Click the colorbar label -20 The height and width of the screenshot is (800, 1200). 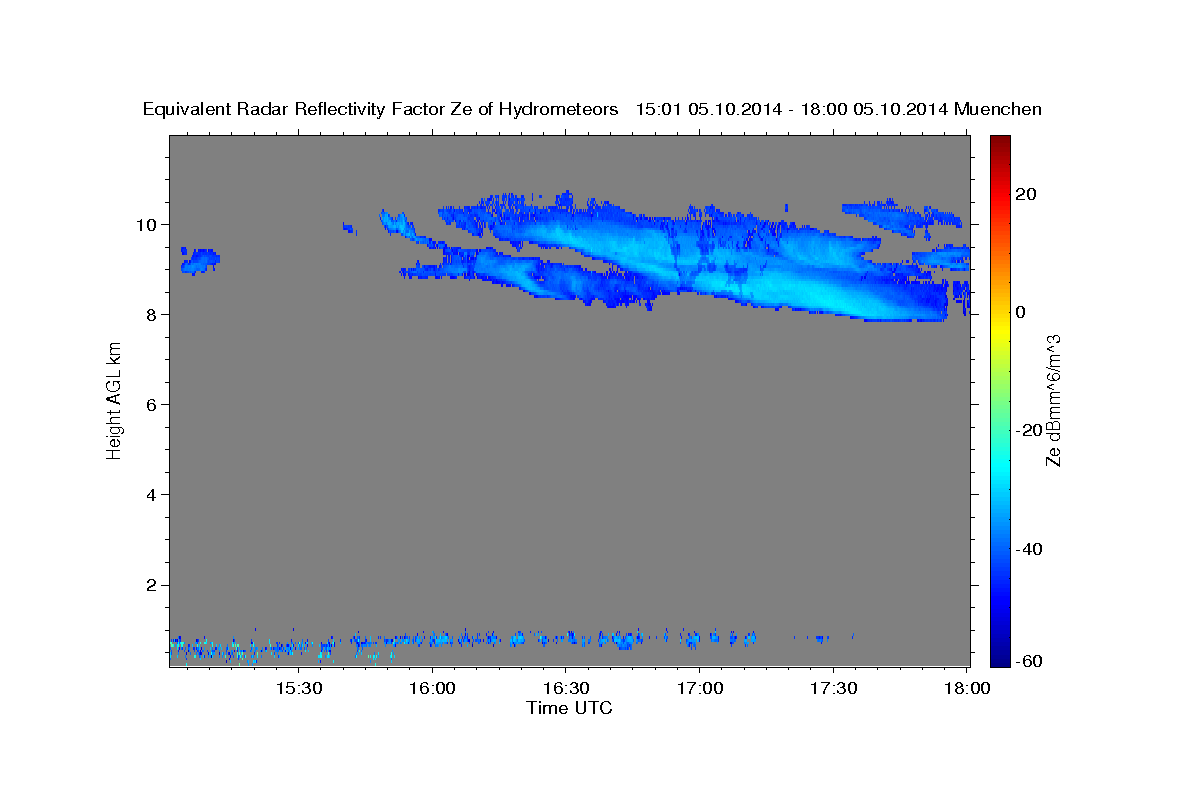click(1028, 430)
